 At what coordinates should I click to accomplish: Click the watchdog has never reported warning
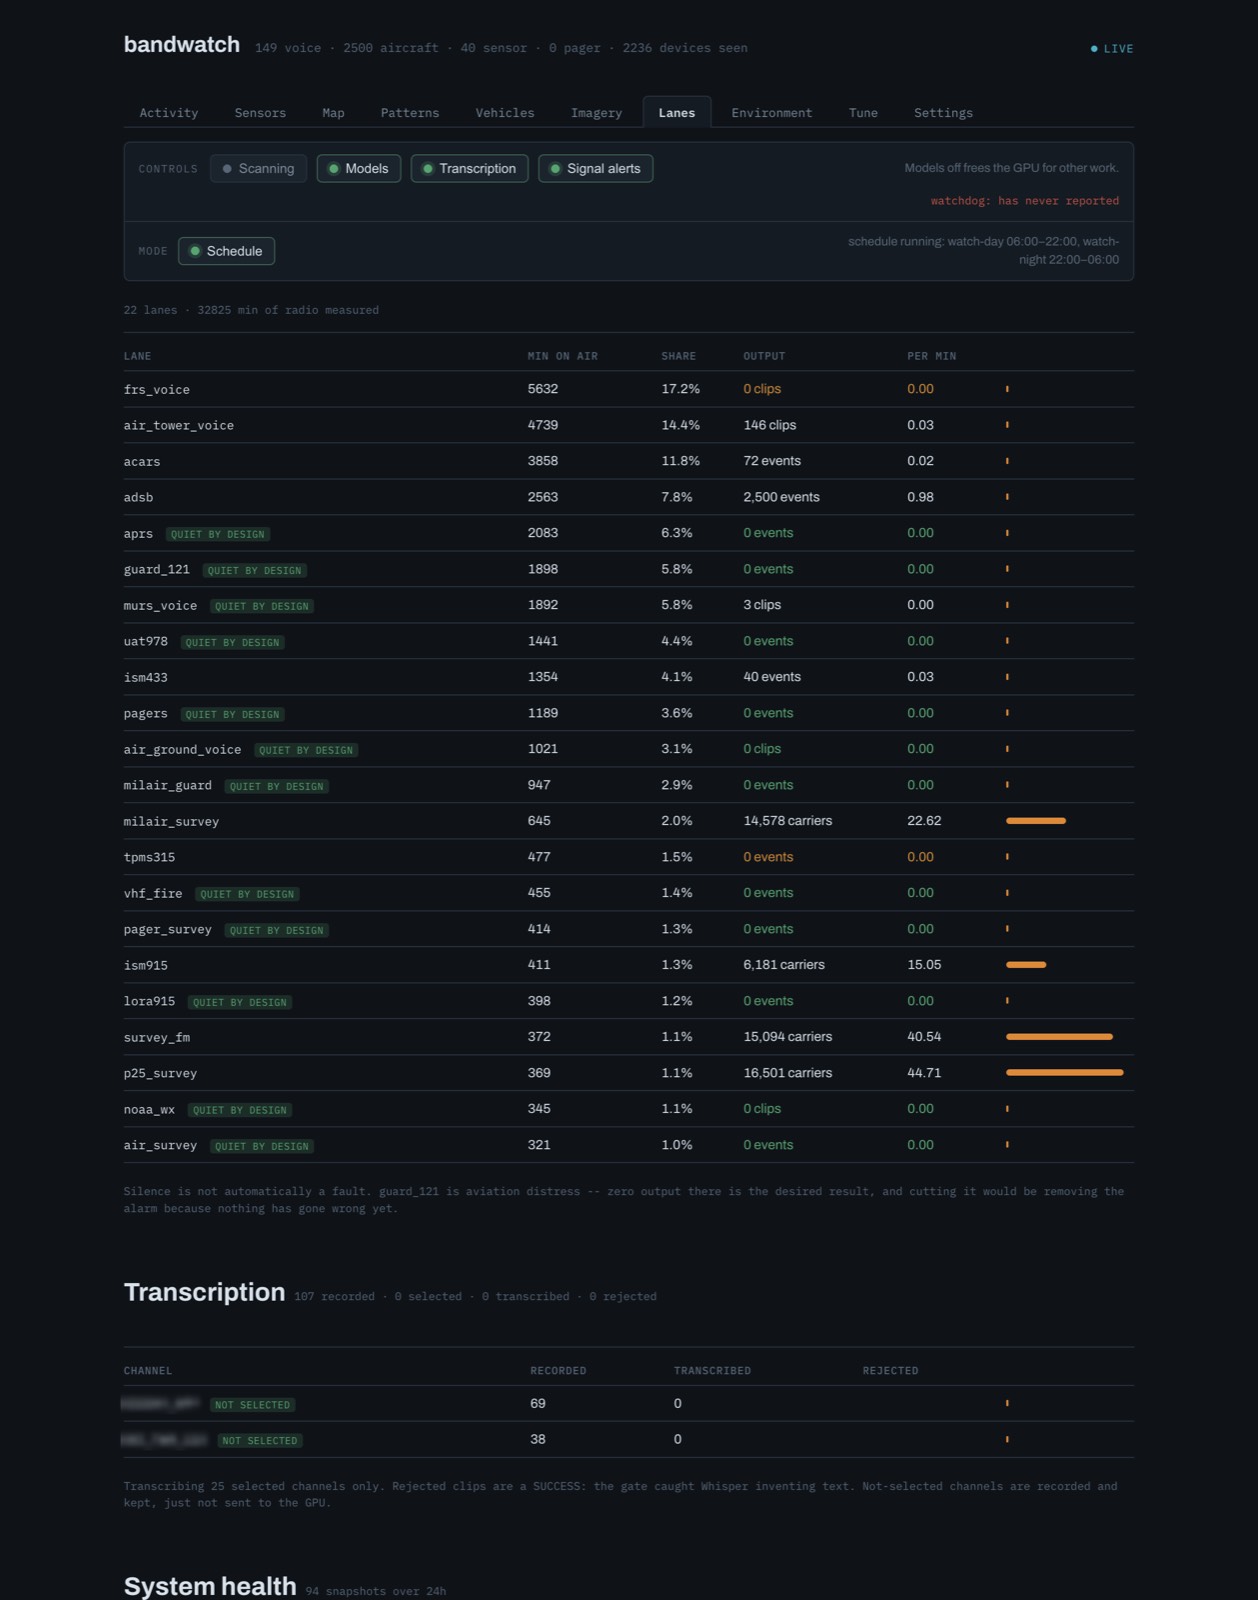click(1024, 201)
